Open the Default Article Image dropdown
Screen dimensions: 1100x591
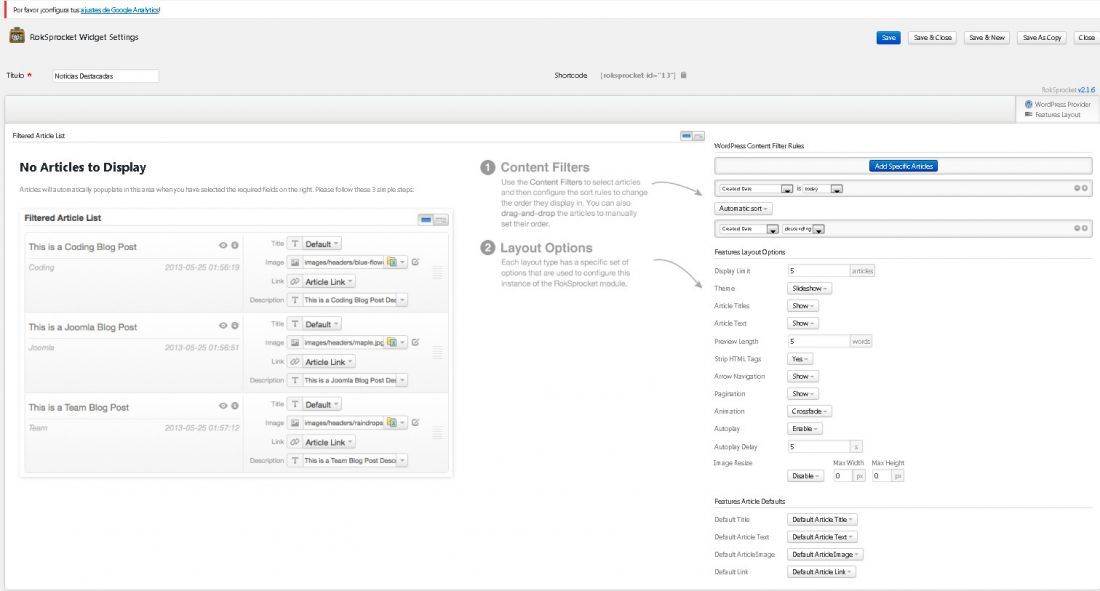825,555
